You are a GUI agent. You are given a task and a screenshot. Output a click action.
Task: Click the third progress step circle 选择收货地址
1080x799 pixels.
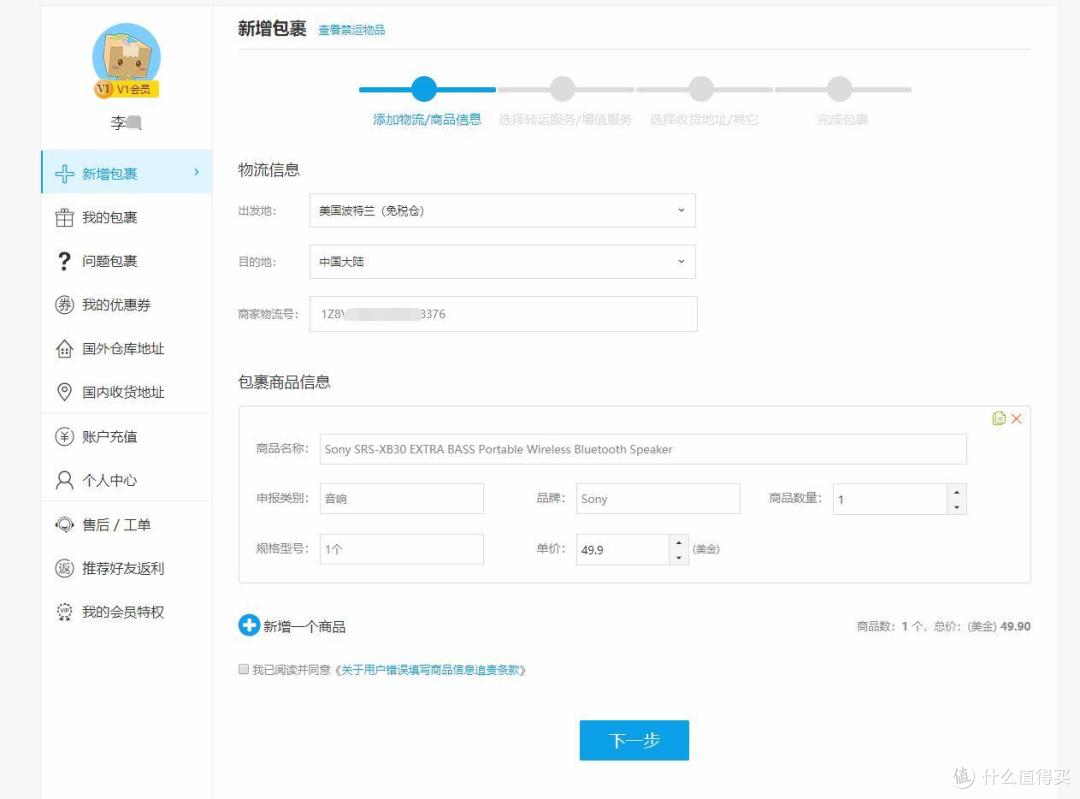pos(701,89)
